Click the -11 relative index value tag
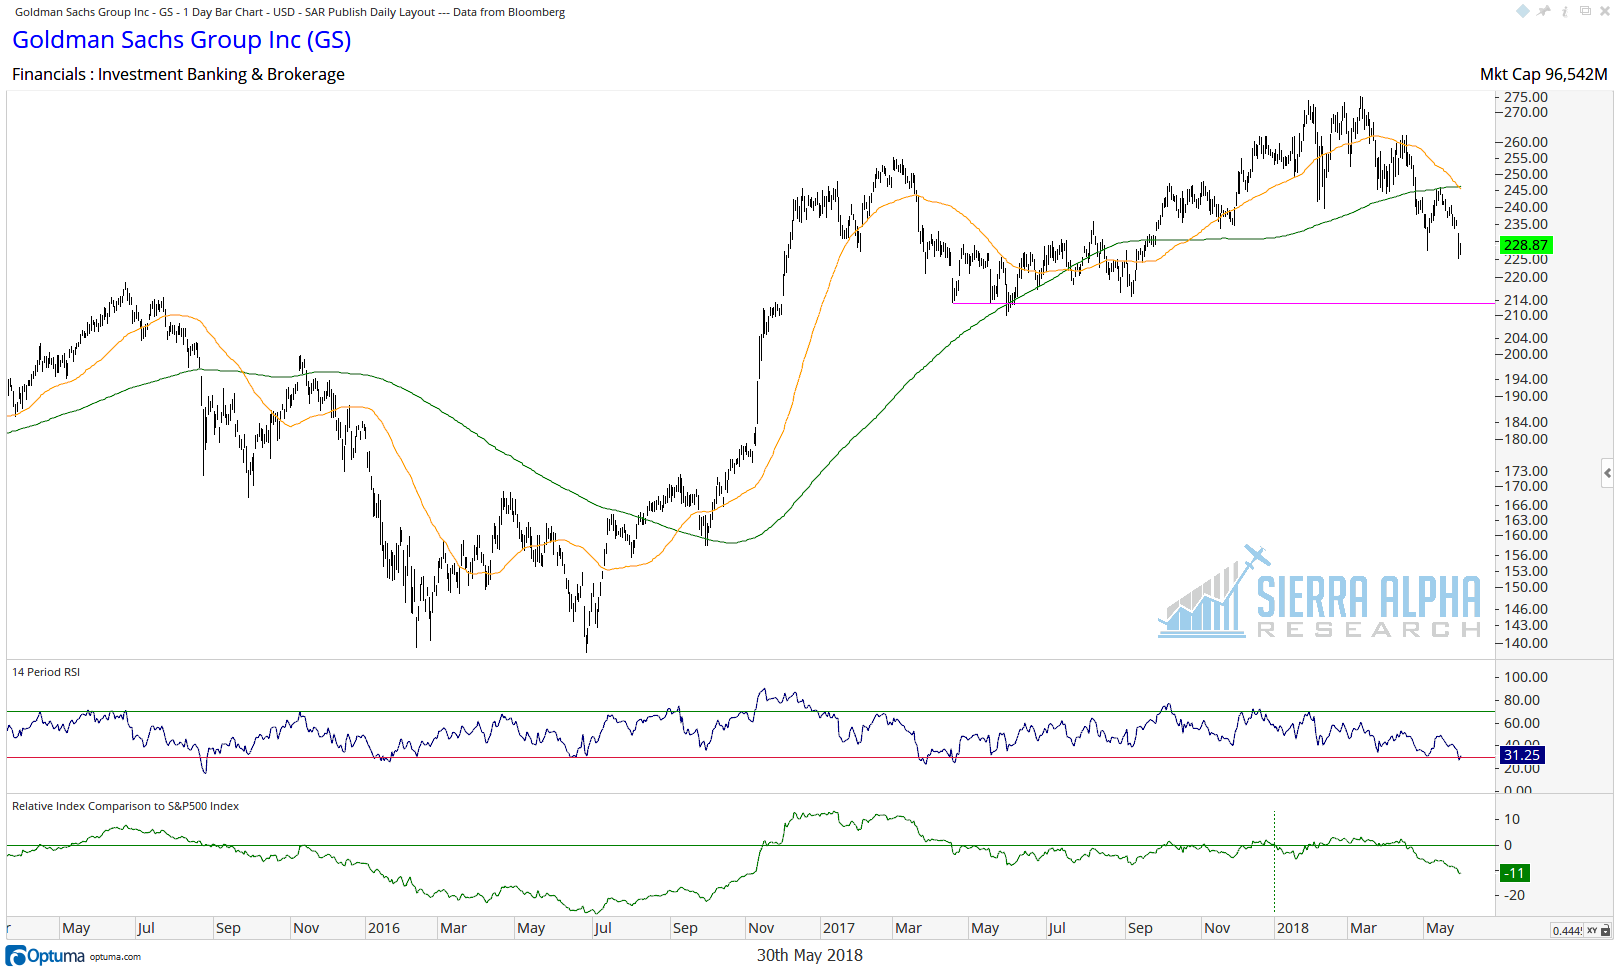This screenshot has height=972, width=1620. pyautogui.click(x=1515, y=873)
